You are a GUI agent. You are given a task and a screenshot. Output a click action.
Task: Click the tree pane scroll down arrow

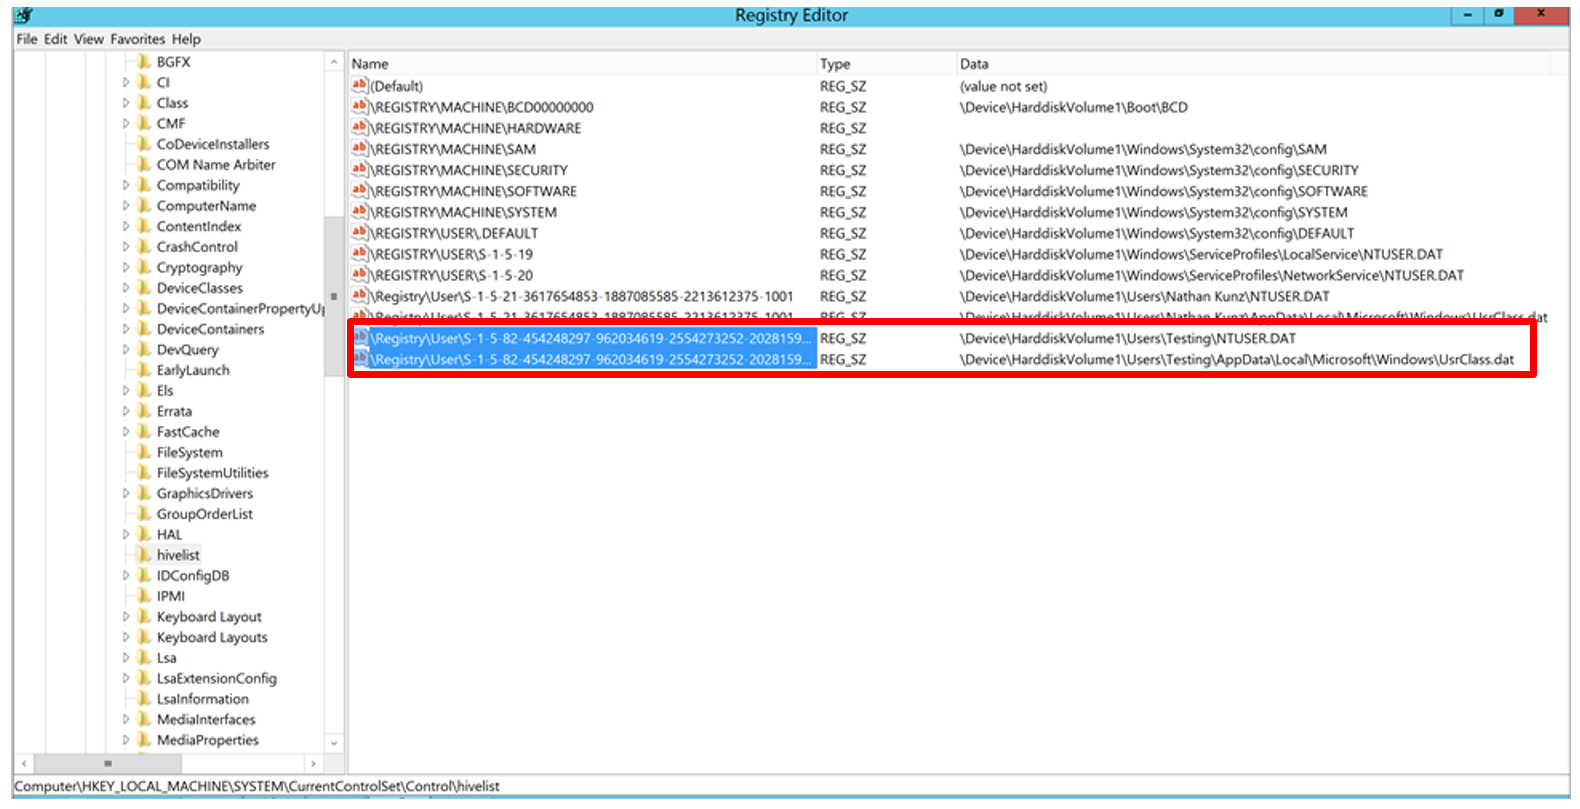click(x=334, y=743)
